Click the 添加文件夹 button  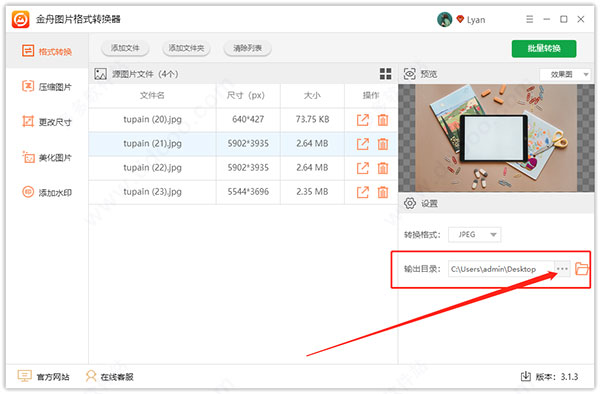point(186,48)
